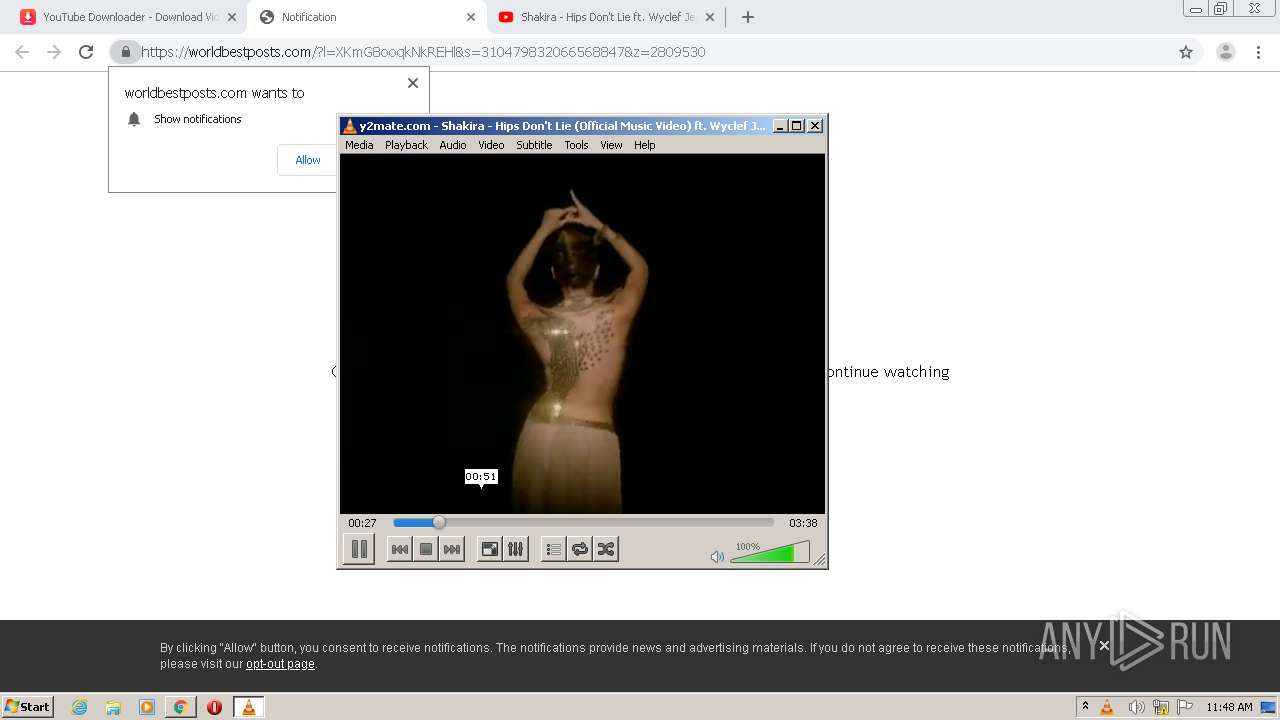Open the Windows Start menu
This screenshot has height=720, width=1280.
[28, 706]
